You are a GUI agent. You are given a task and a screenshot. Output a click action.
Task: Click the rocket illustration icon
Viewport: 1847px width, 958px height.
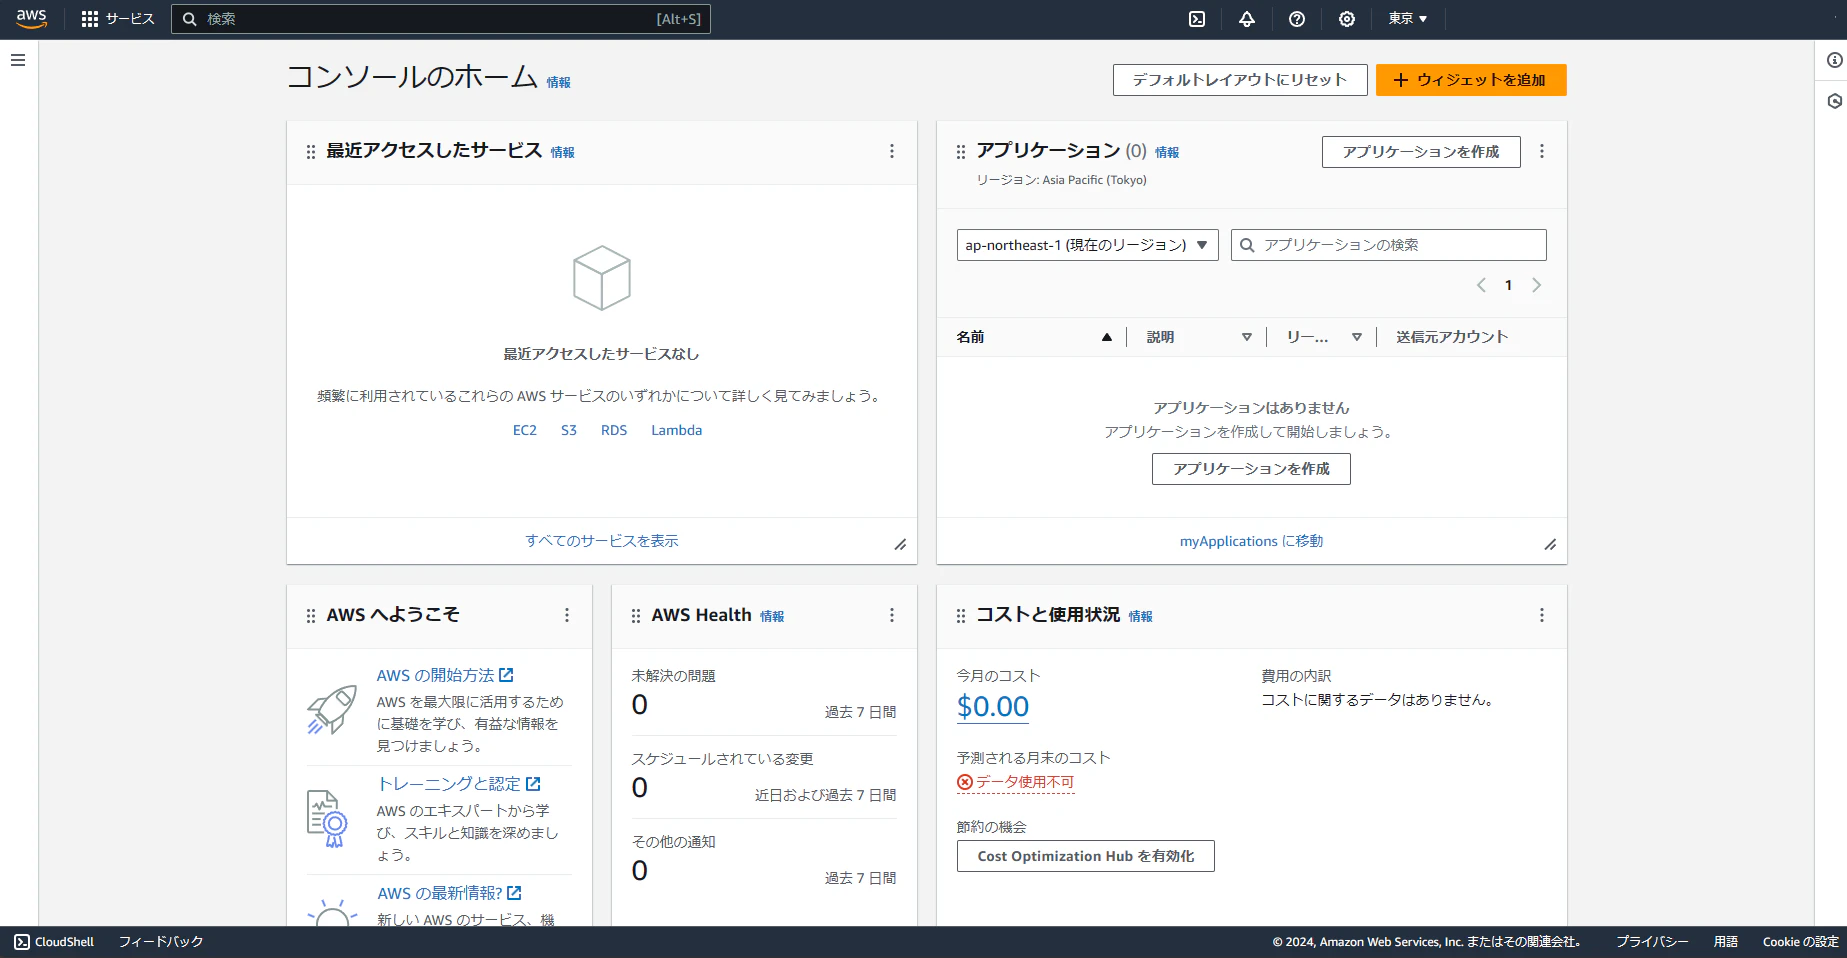point(332,710)
